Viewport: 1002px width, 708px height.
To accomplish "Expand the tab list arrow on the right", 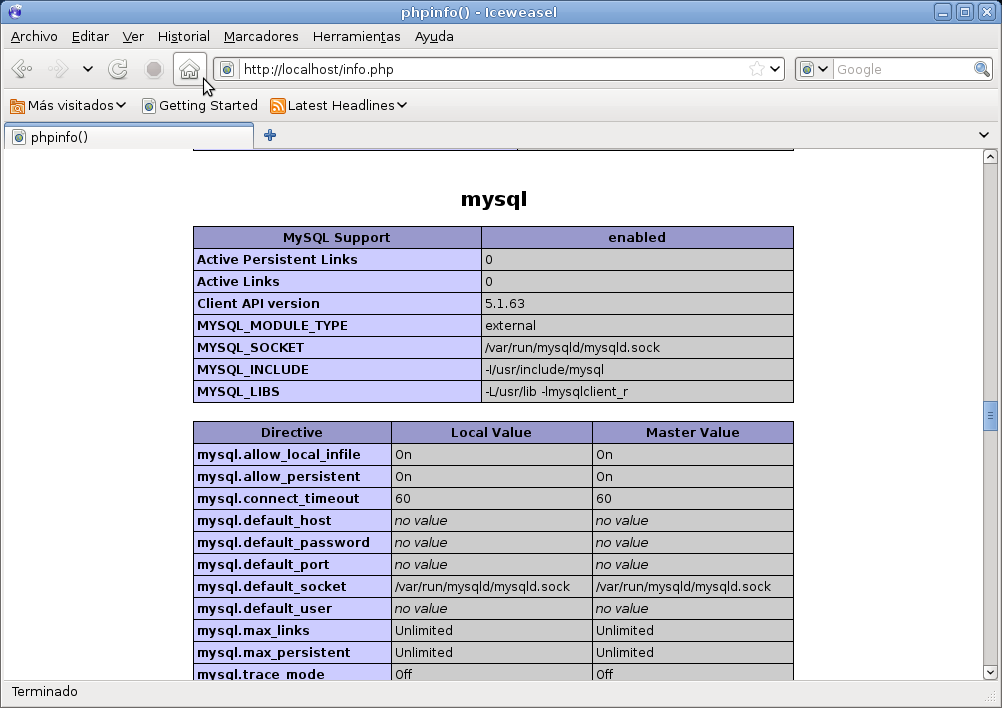I will click(983, 134).
